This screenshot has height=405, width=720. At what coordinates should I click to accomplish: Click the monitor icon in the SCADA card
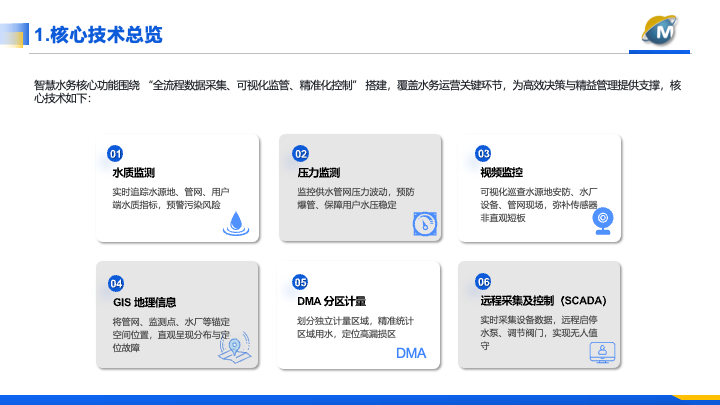[x=603, y=352]
